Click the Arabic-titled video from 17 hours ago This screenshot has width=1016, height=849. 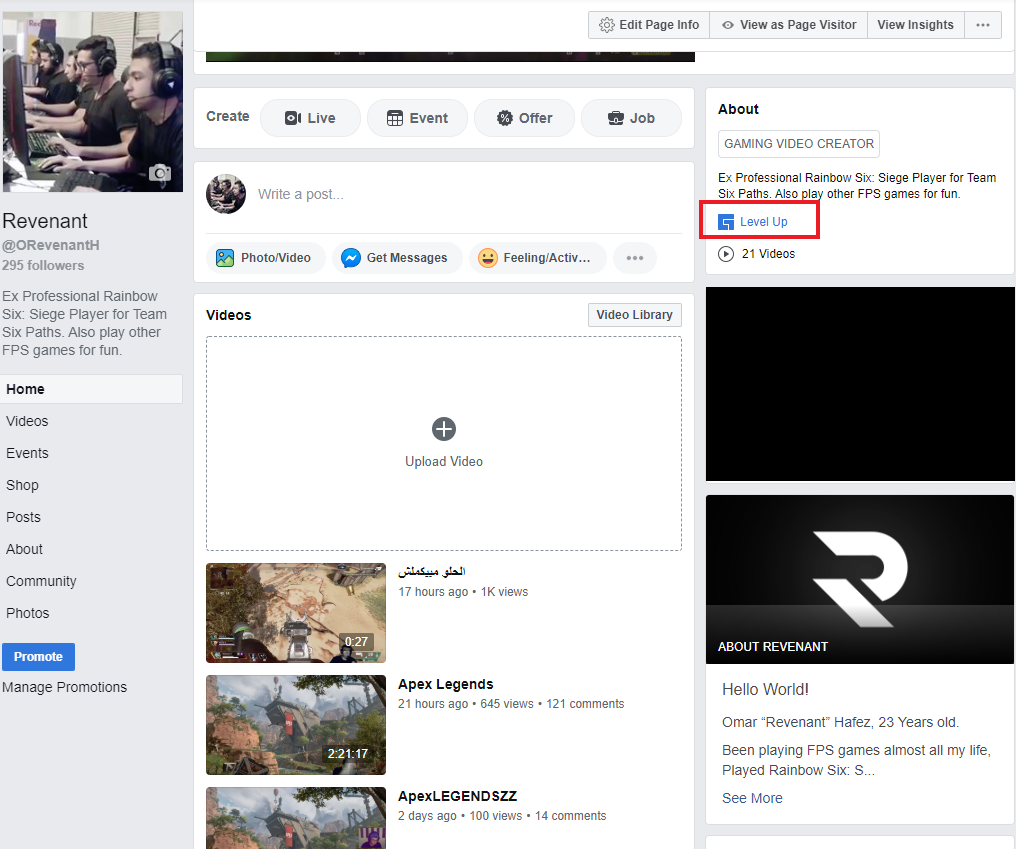(x=432, y=572)
